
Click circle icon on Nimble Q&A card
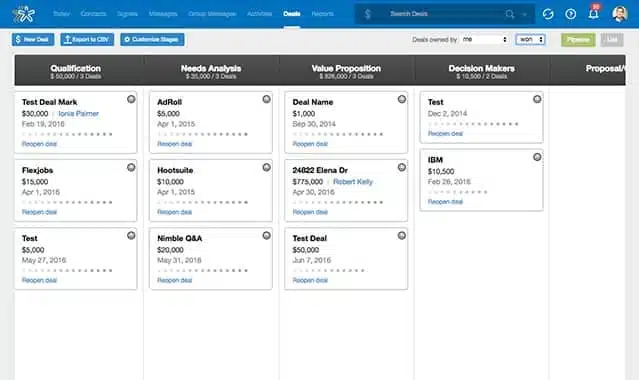point(266,235)
